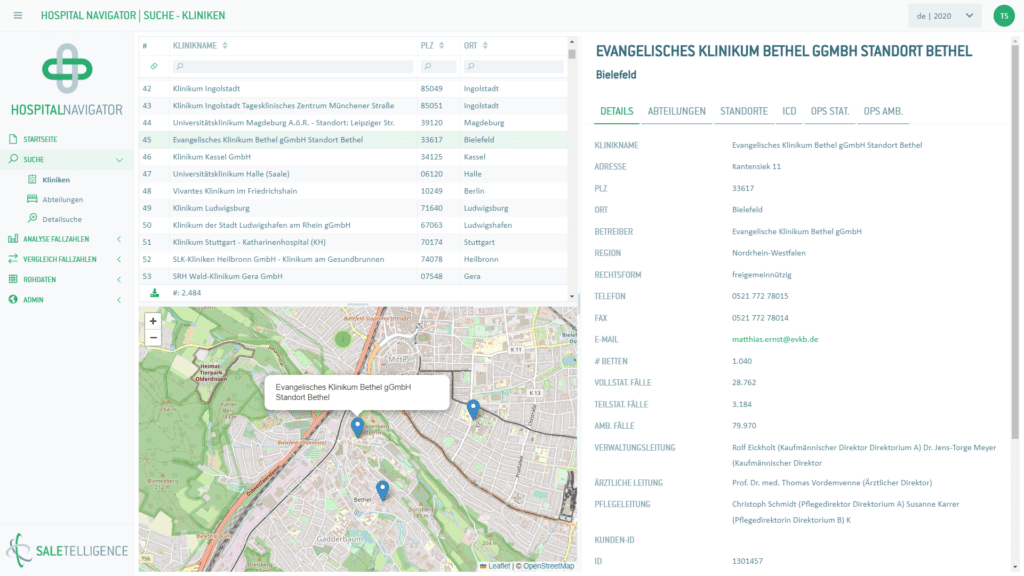
Task: Click the clear filter icon in table
Action: click(154, 66)
